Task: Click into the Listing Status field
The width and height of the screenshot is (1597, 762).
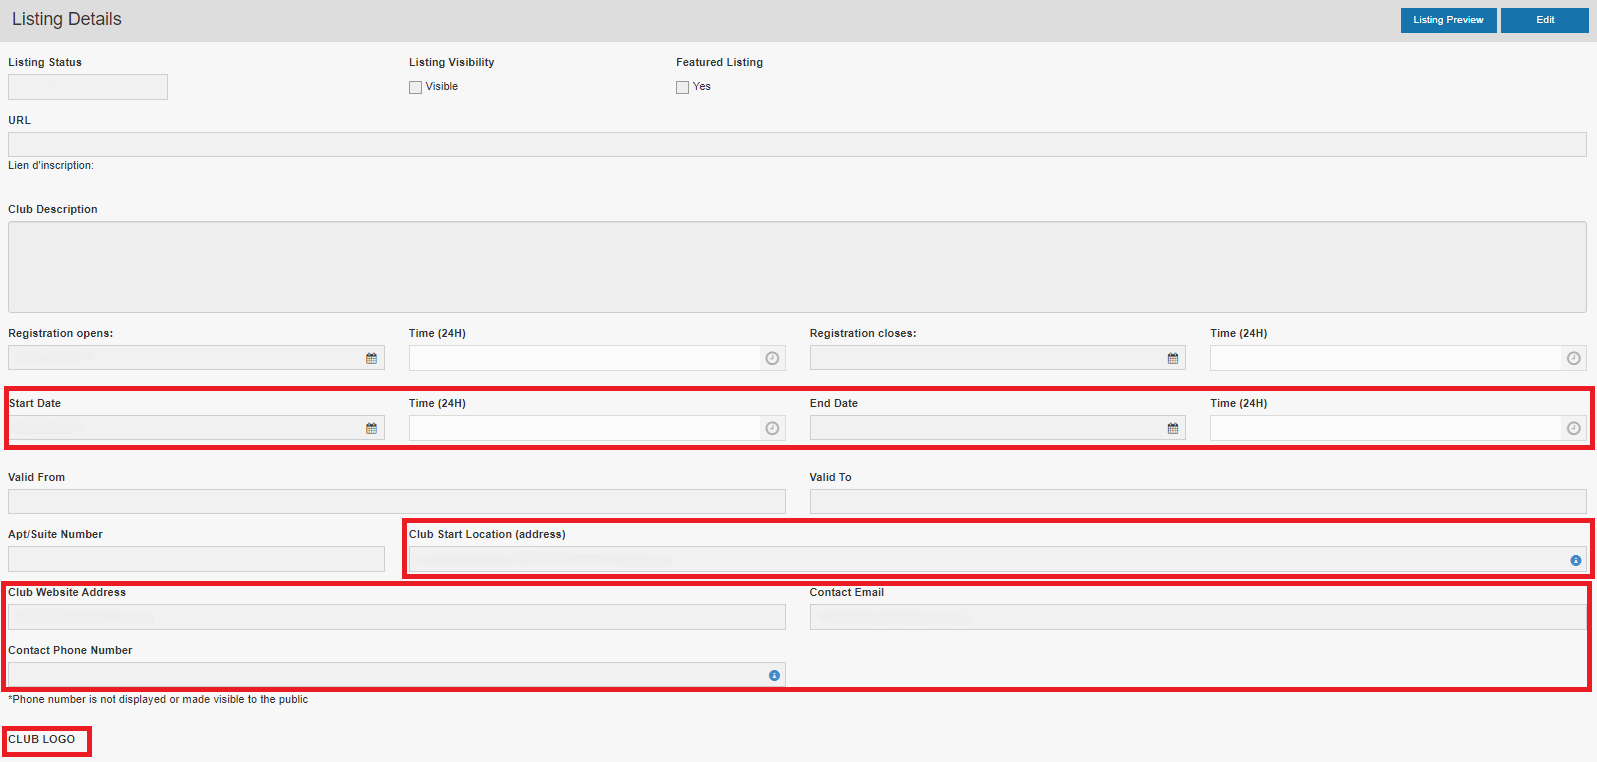Action: tap(88, 87)
